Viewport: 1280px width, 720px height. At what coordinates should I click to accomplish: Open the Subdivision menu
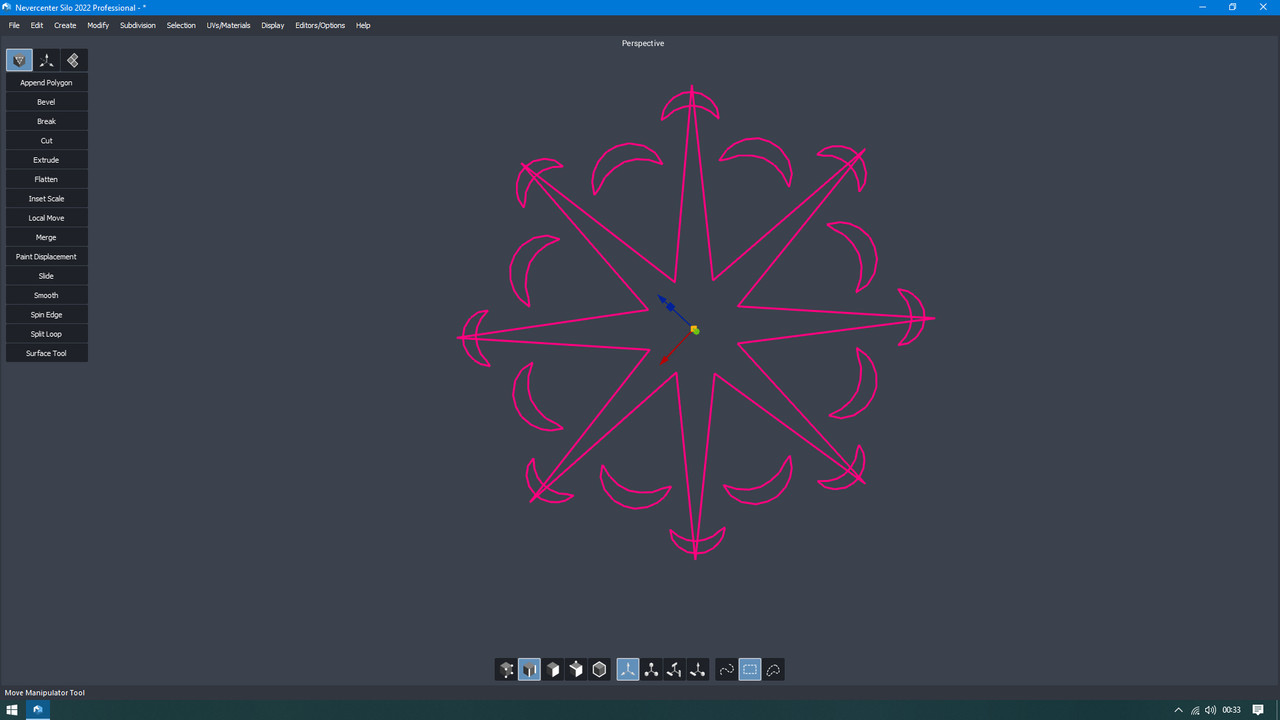pyautogui.click(x=138, y=25)
